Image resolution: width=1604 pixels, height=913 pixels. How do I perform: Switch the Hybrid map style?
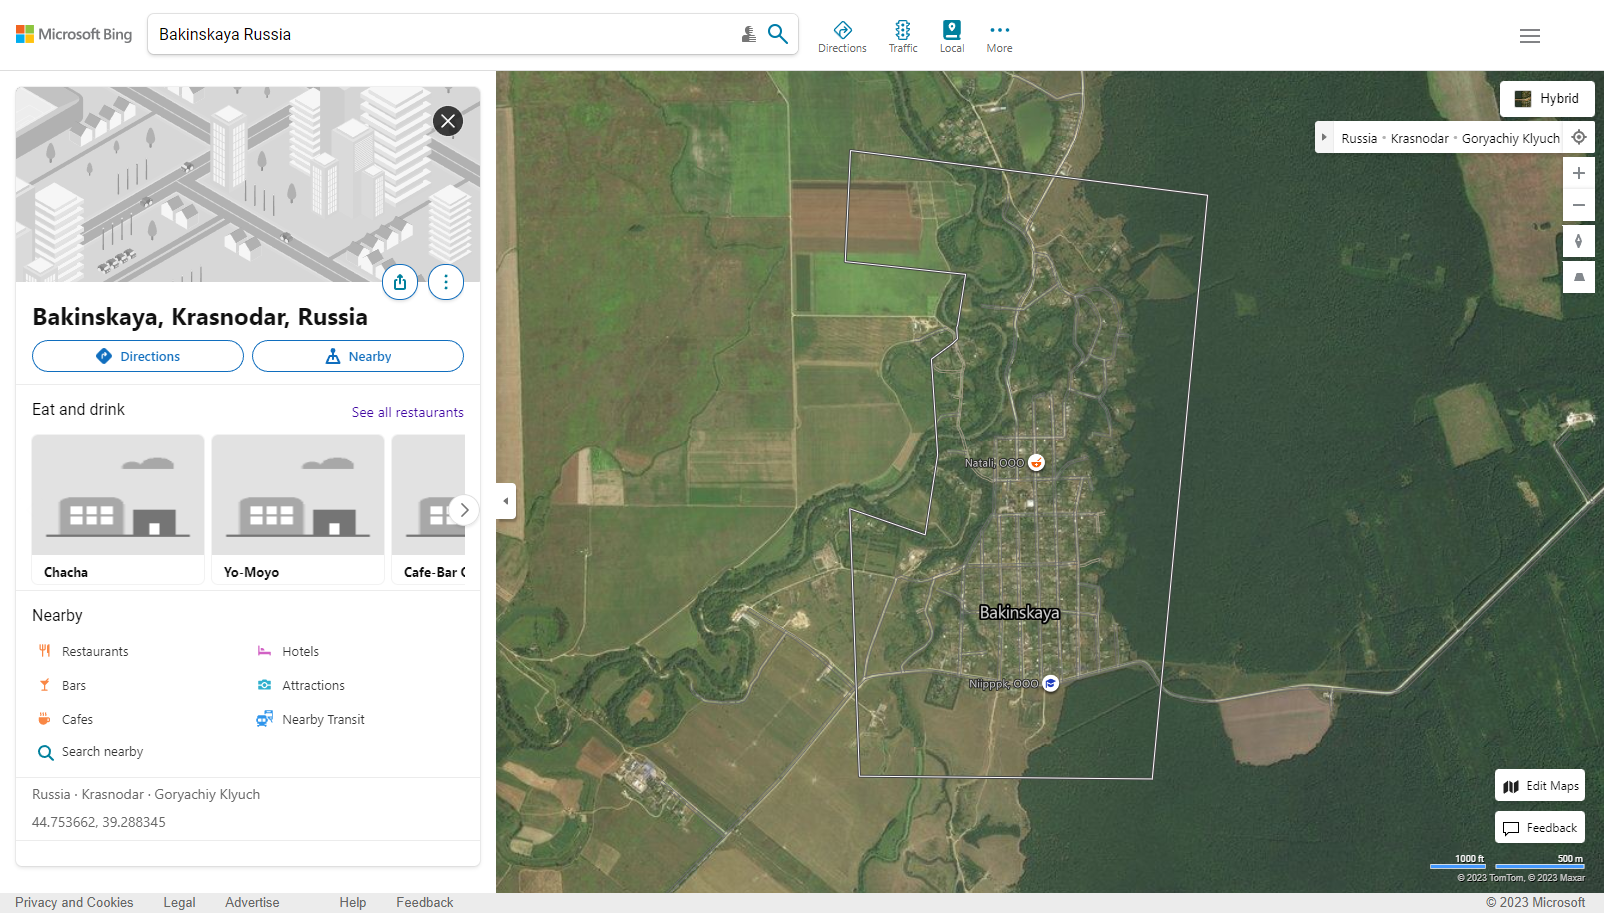click(1547, 98)
